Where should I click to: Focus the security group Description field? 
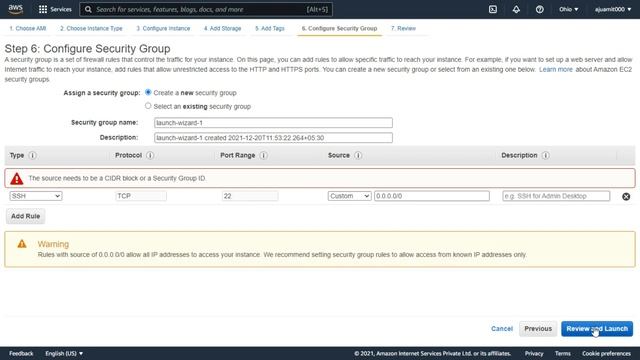point(273,138)
